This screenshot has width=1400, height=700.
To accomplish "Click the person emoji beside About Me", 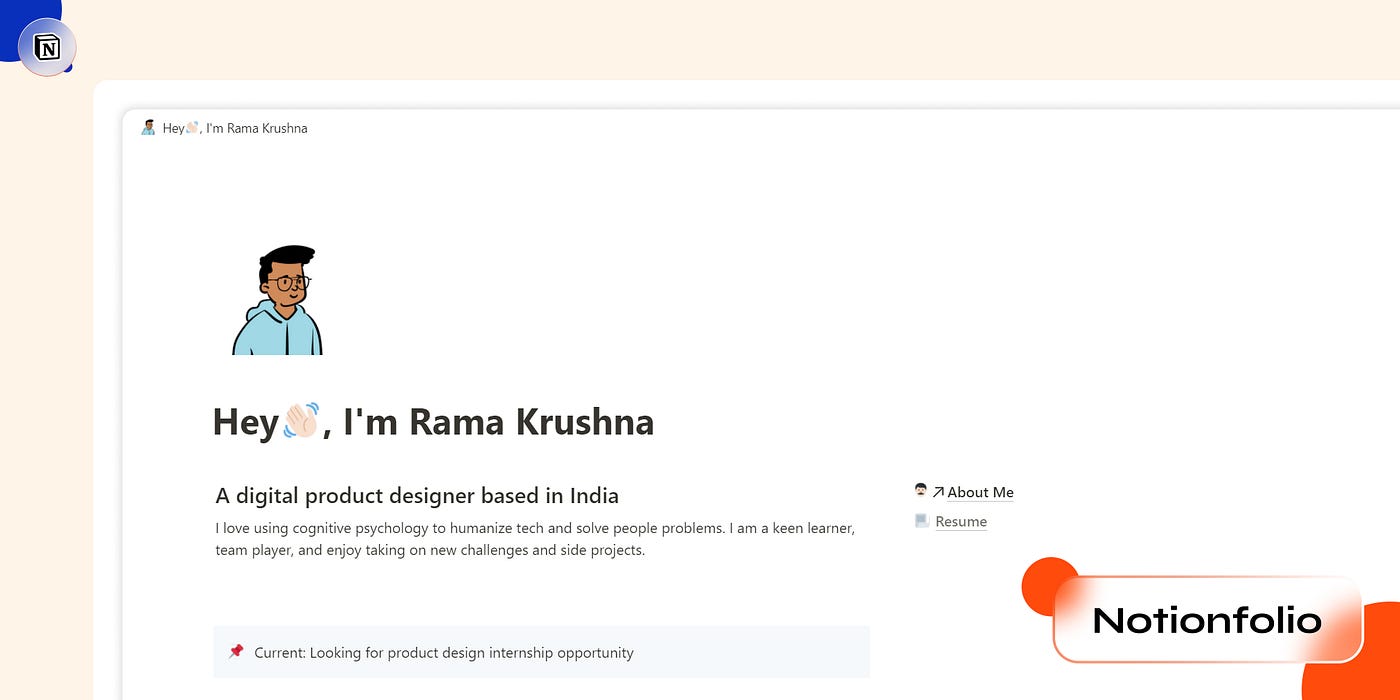I will [920, 490].
